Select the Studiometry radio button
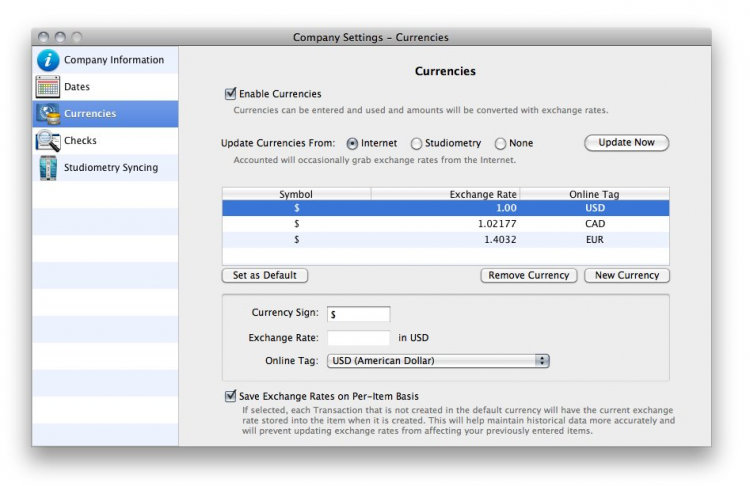Viewport: 750px width, 486px height. point(416,144)
